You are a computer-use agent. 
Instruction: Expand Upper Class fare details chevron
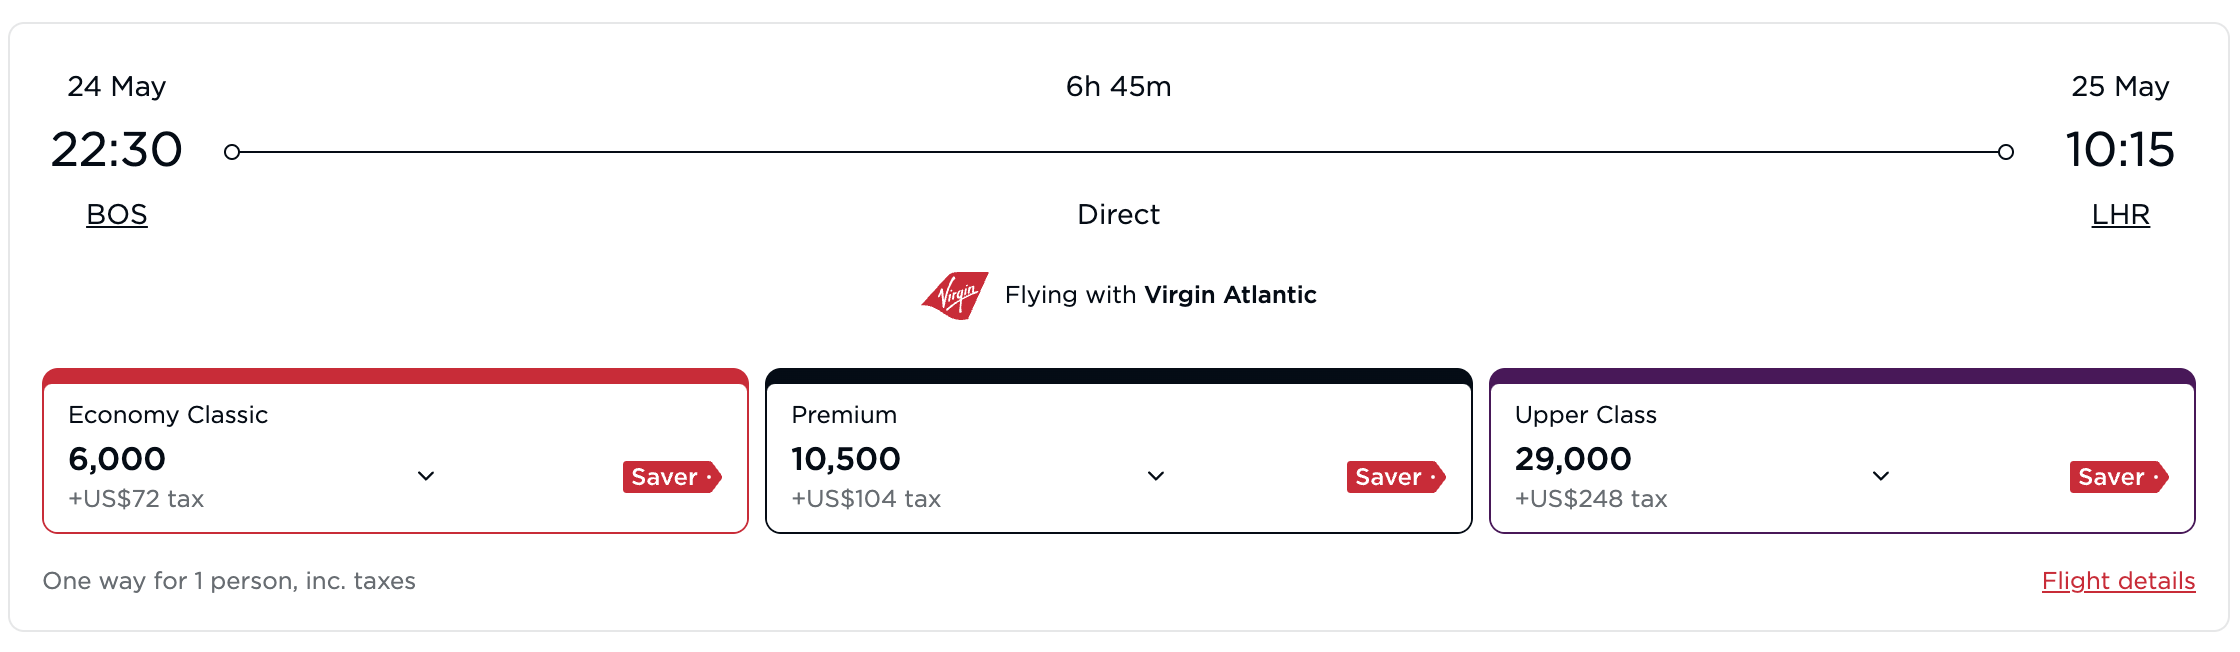[x=1881, y=477]
